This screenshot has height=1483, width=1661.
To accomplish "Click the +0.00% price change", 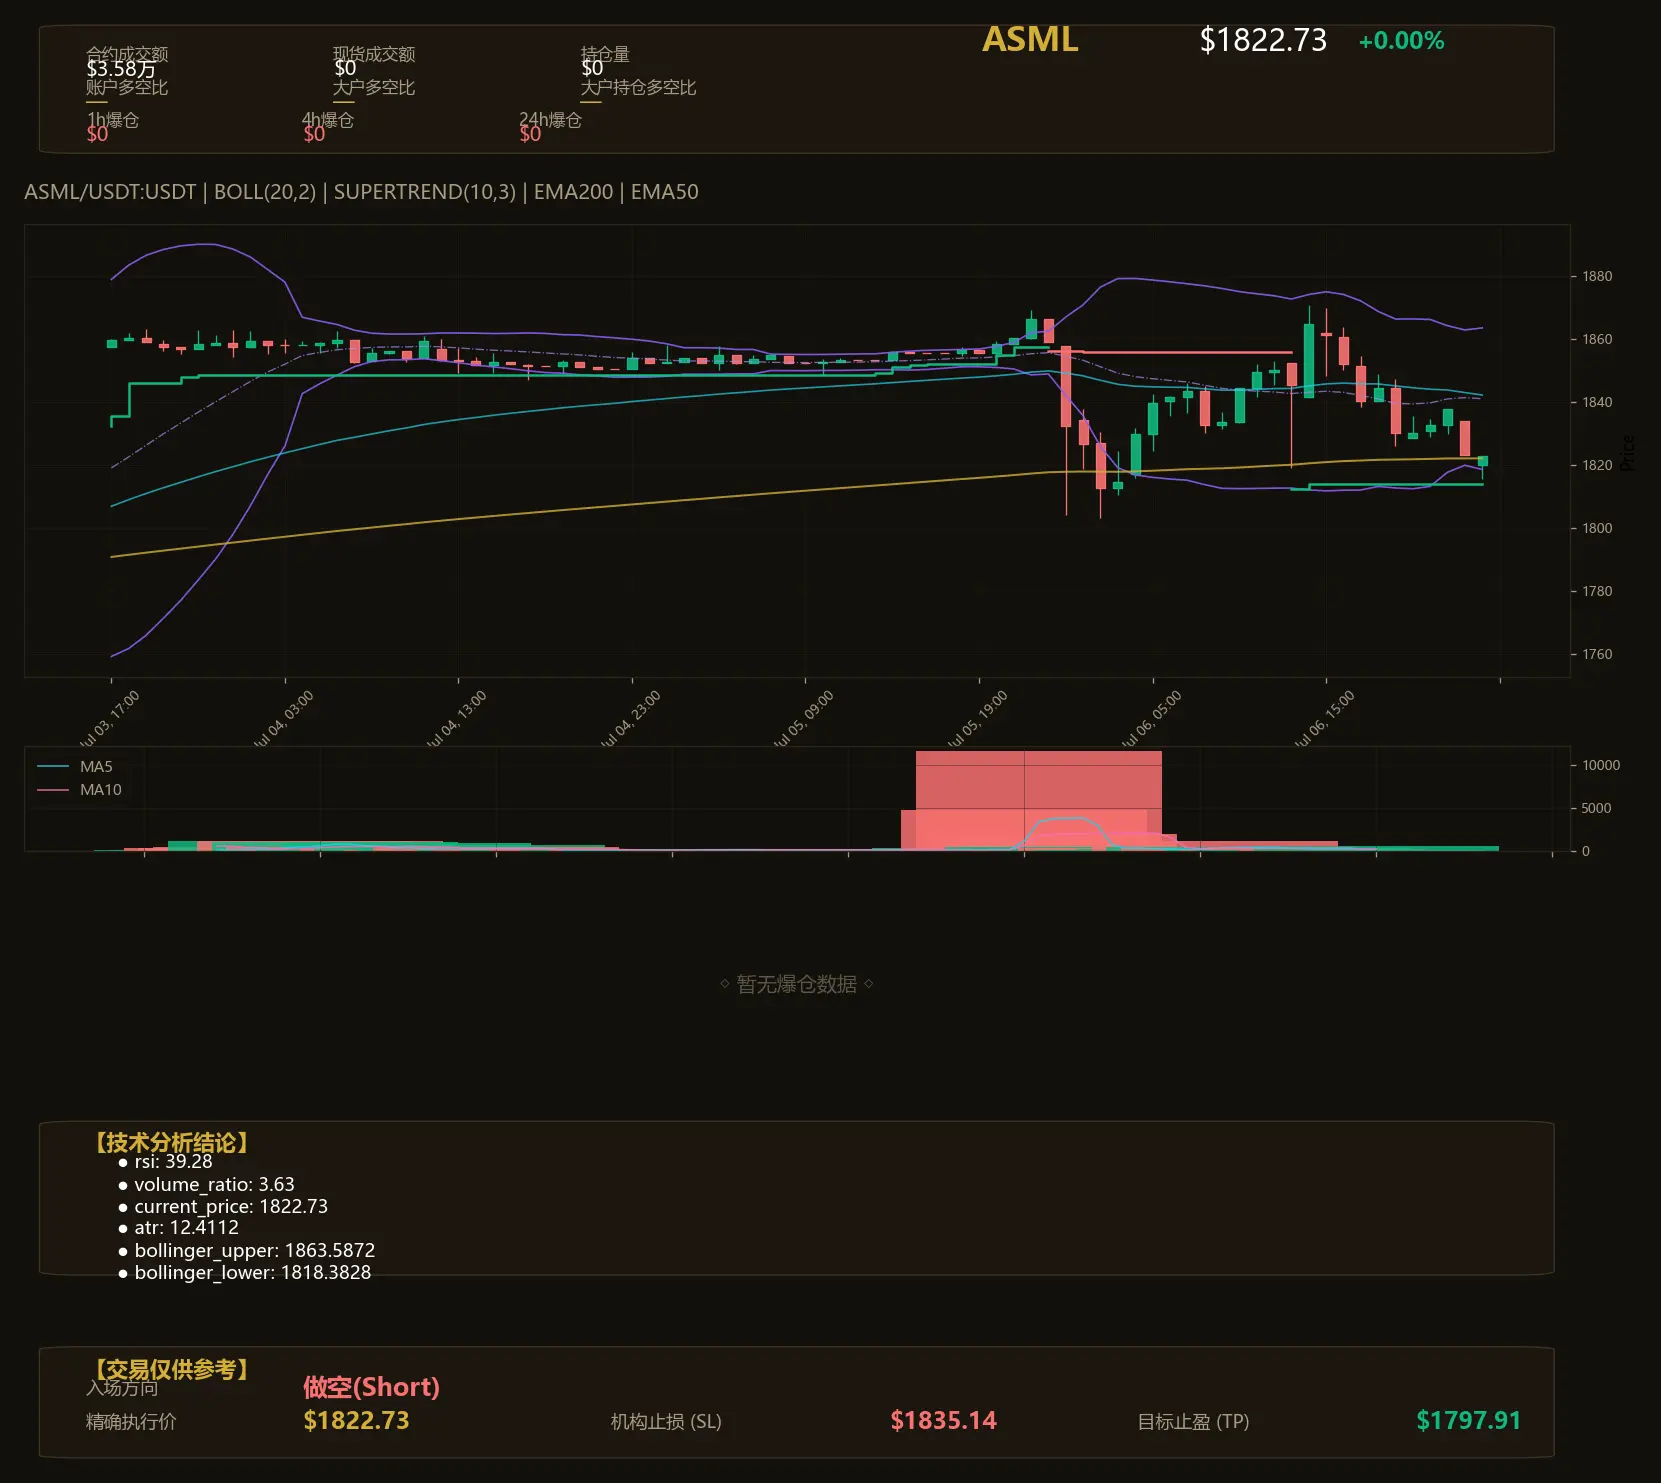I will 1401,41.
